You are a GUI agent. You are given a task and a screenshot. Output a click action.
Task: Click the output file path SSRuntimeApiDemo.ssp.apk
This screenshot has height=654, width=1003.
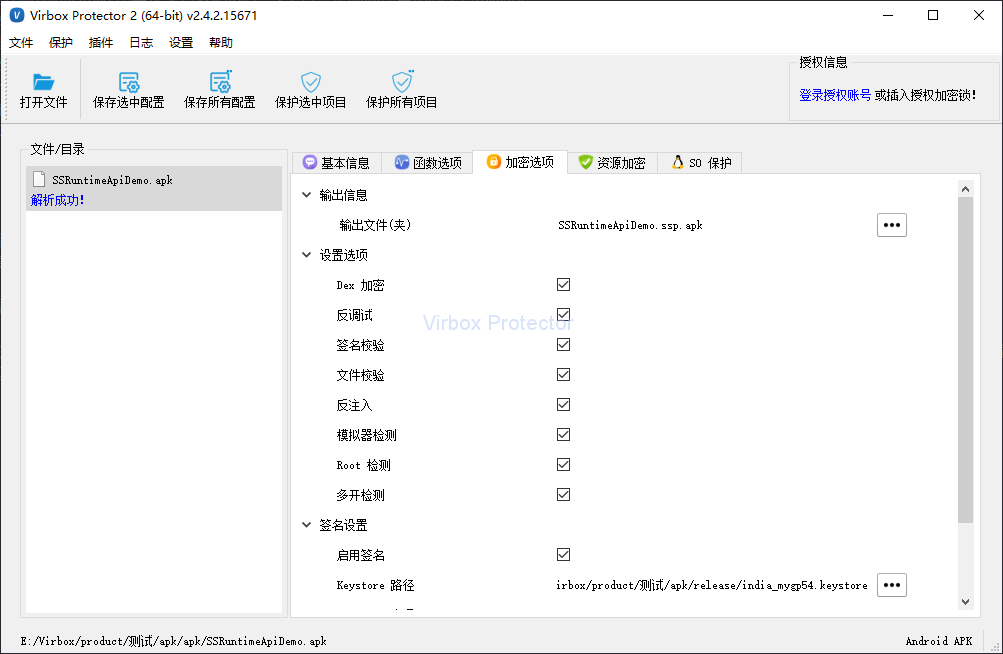(x=630, y=225)
